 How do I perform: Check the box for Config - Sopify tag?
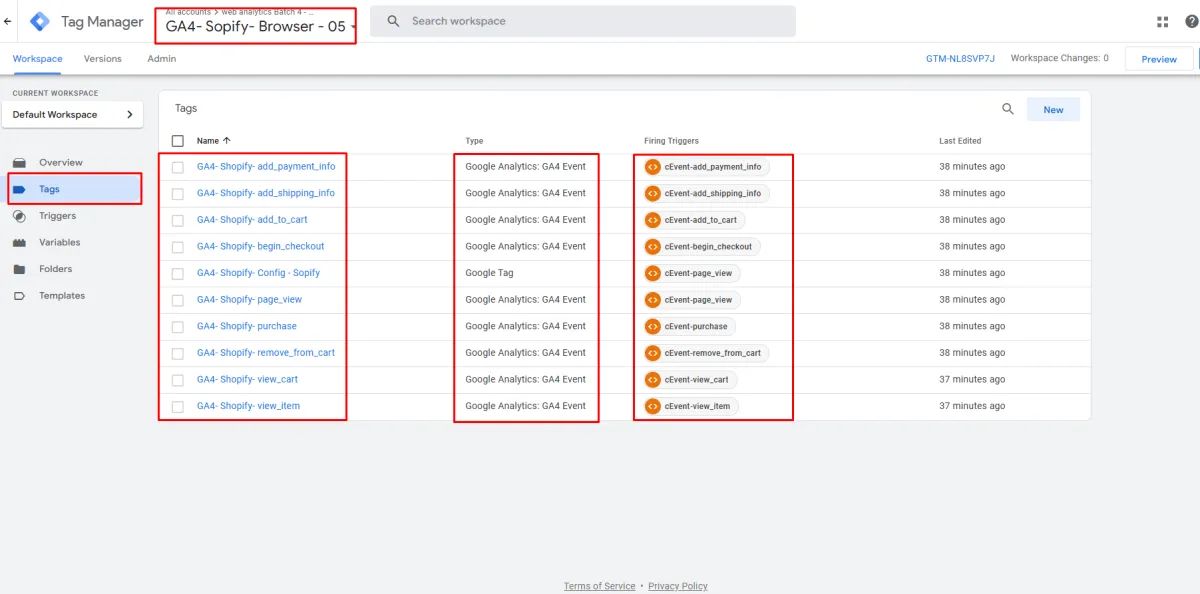[178, 274]
